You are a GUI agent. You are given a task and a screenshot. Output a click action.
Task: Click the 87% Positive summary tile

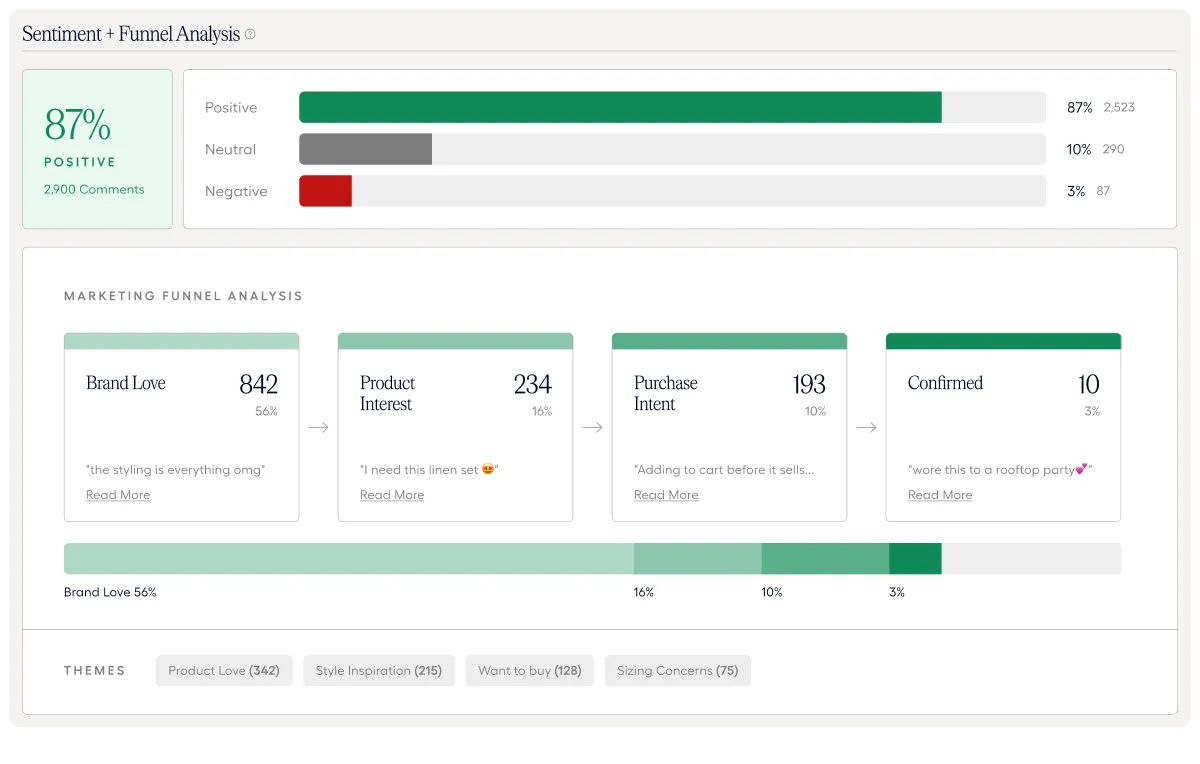(x=97, y=149)
